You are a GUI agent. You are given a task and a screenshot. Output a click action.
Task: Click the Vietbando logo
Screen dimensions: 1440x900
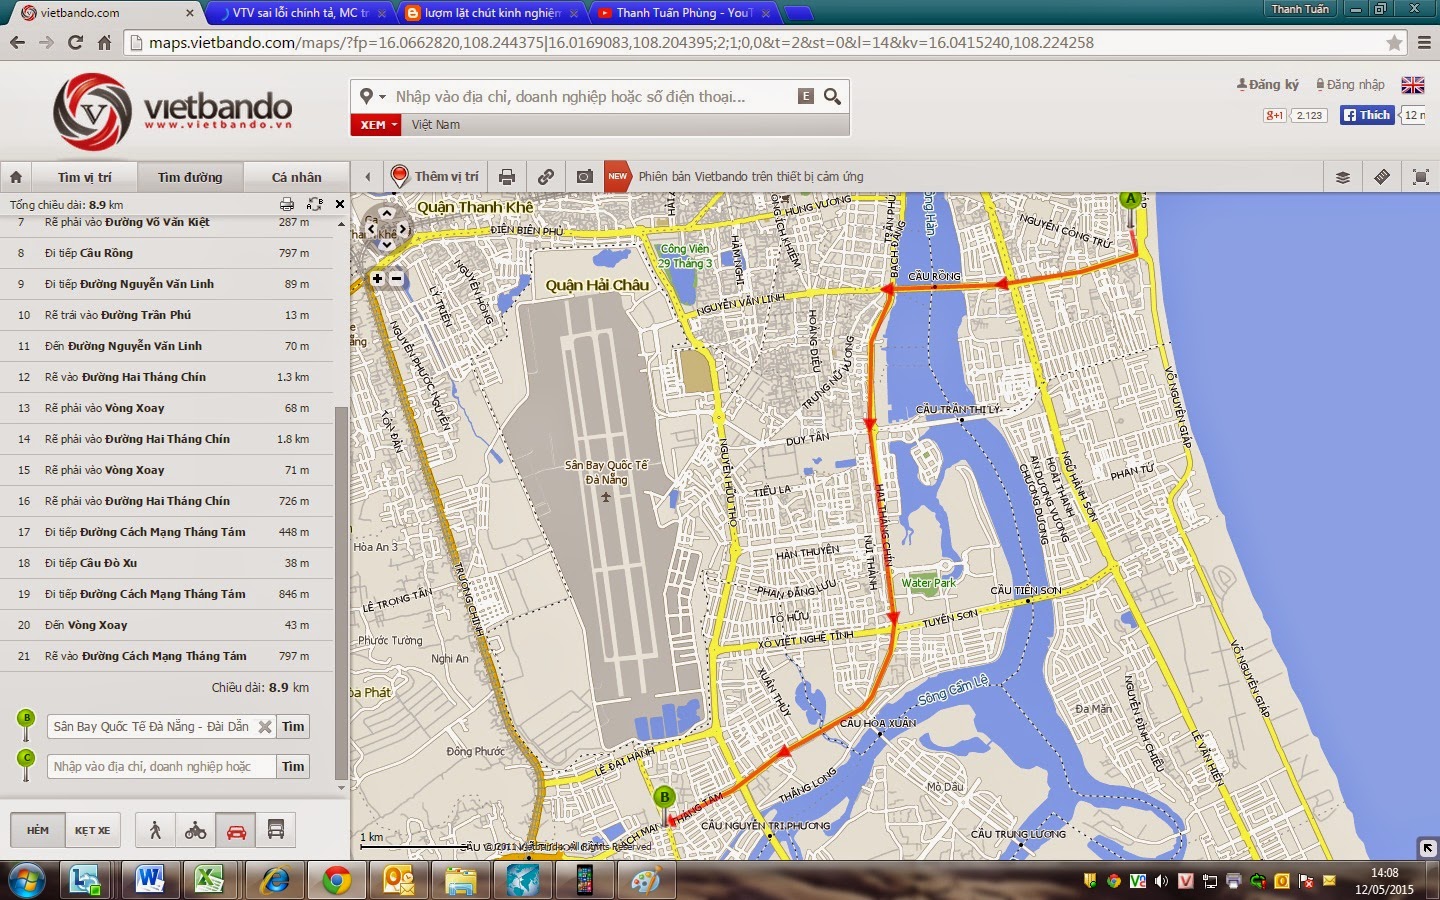(x=172, y=110)
